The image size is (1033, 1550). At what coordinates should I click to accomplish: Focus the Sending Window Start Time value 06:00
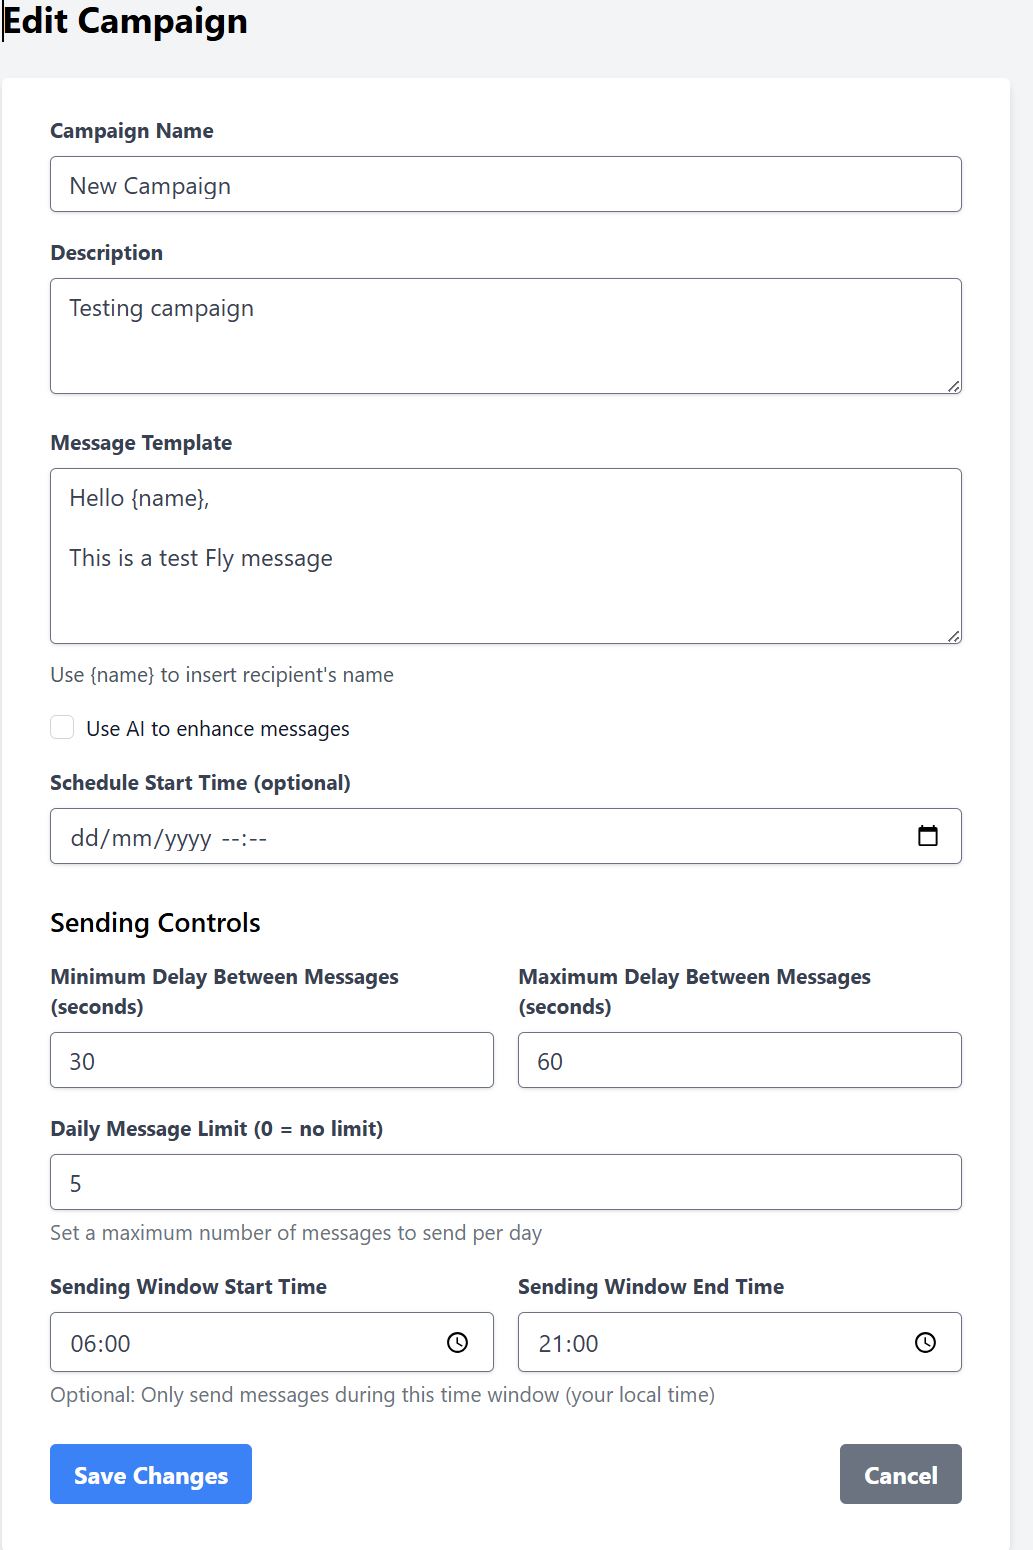101,1343
